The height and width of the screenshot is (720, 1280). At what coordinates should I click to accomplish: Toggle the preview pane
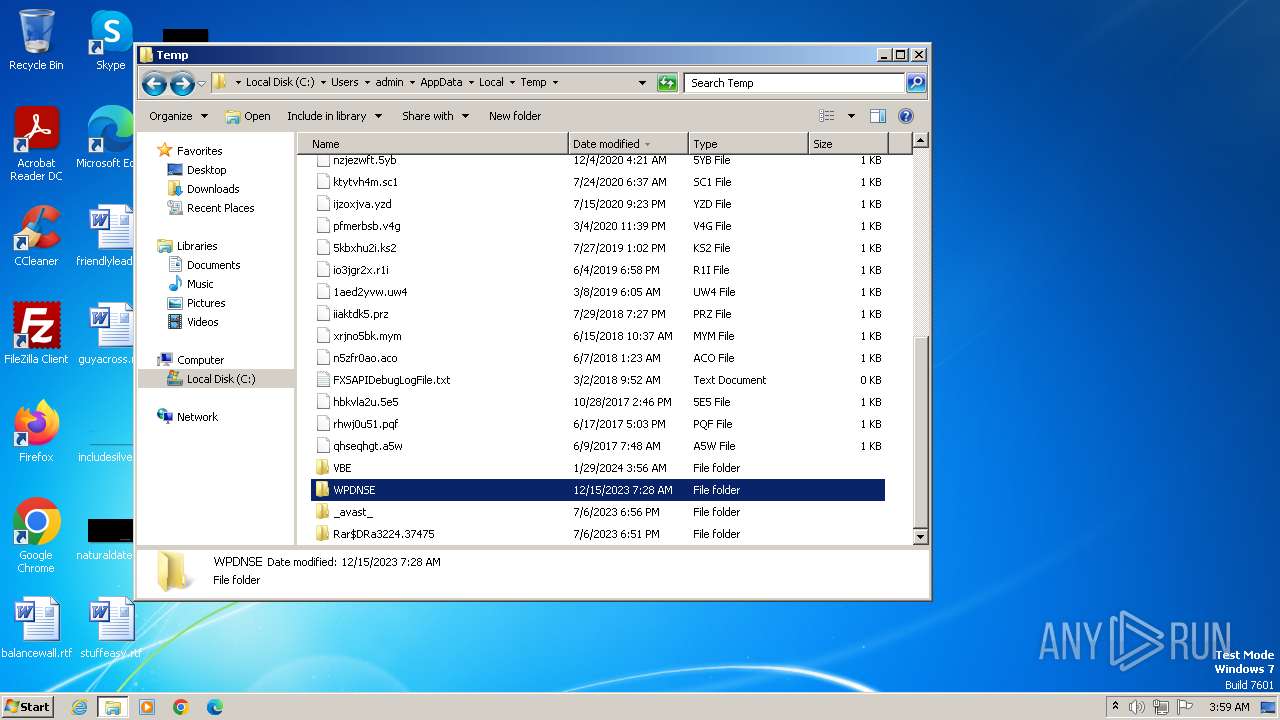(x=878, y=116)
